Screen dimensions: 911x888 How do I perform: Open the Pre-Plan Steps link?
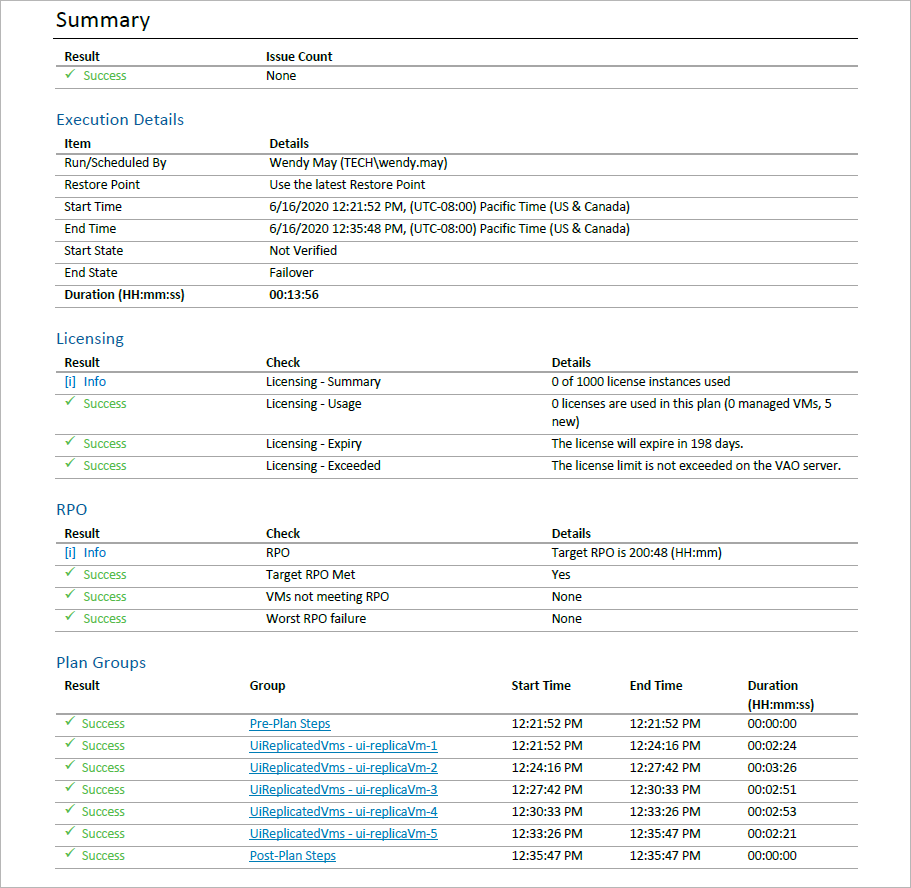pos(290,724)
